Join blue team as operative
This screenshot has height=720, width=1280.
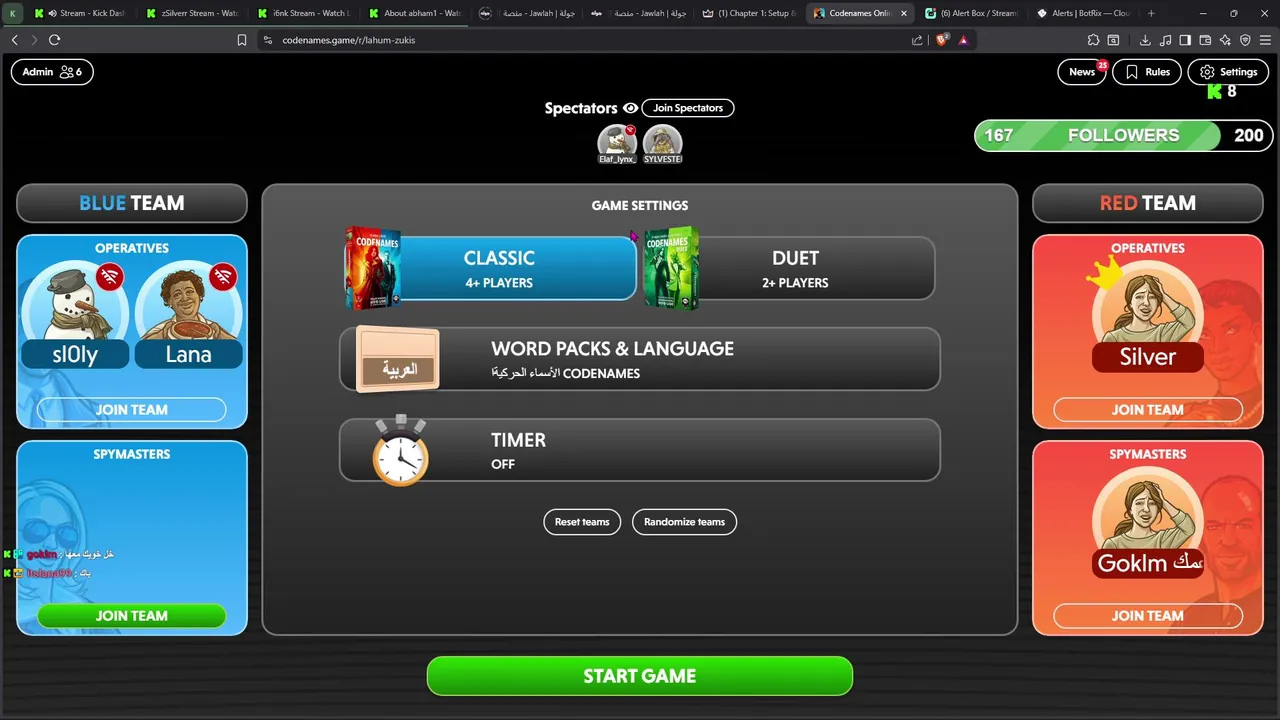132,409
